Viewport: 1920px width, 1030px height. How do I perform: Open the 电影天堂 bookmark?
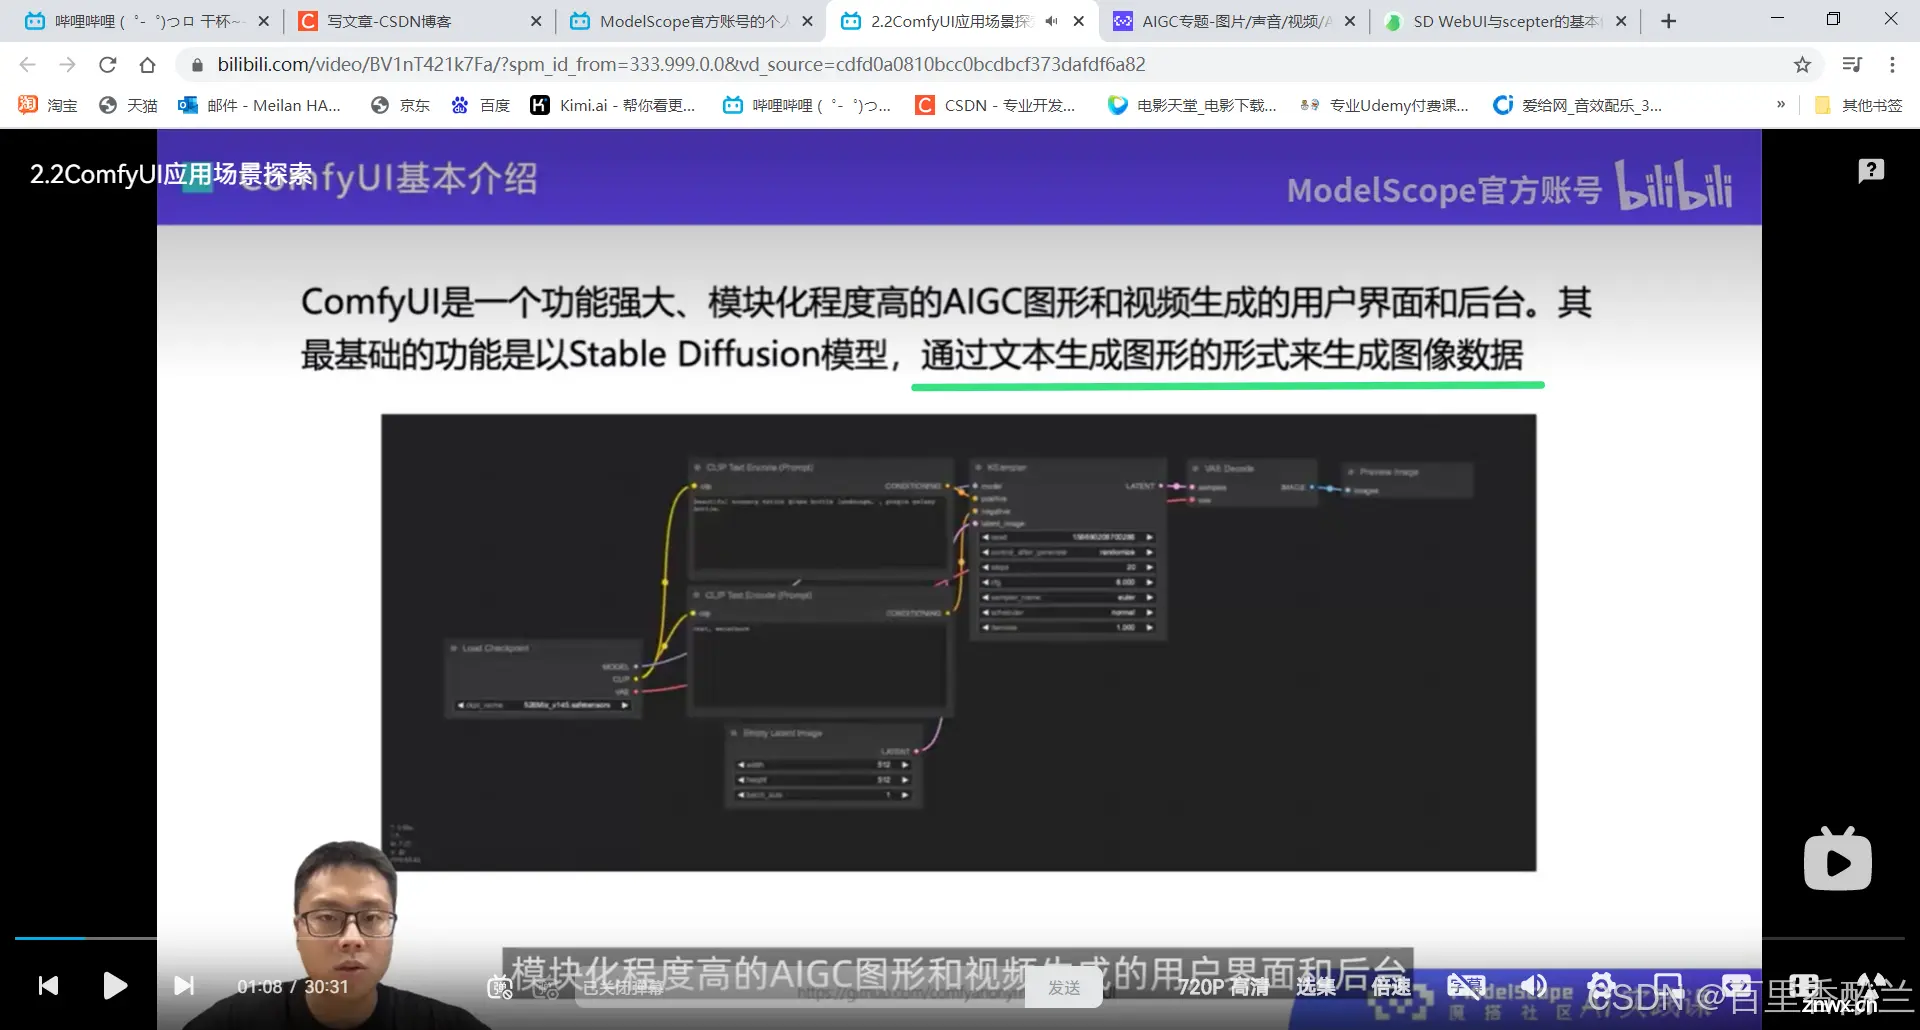click(x=1192, y=105)
